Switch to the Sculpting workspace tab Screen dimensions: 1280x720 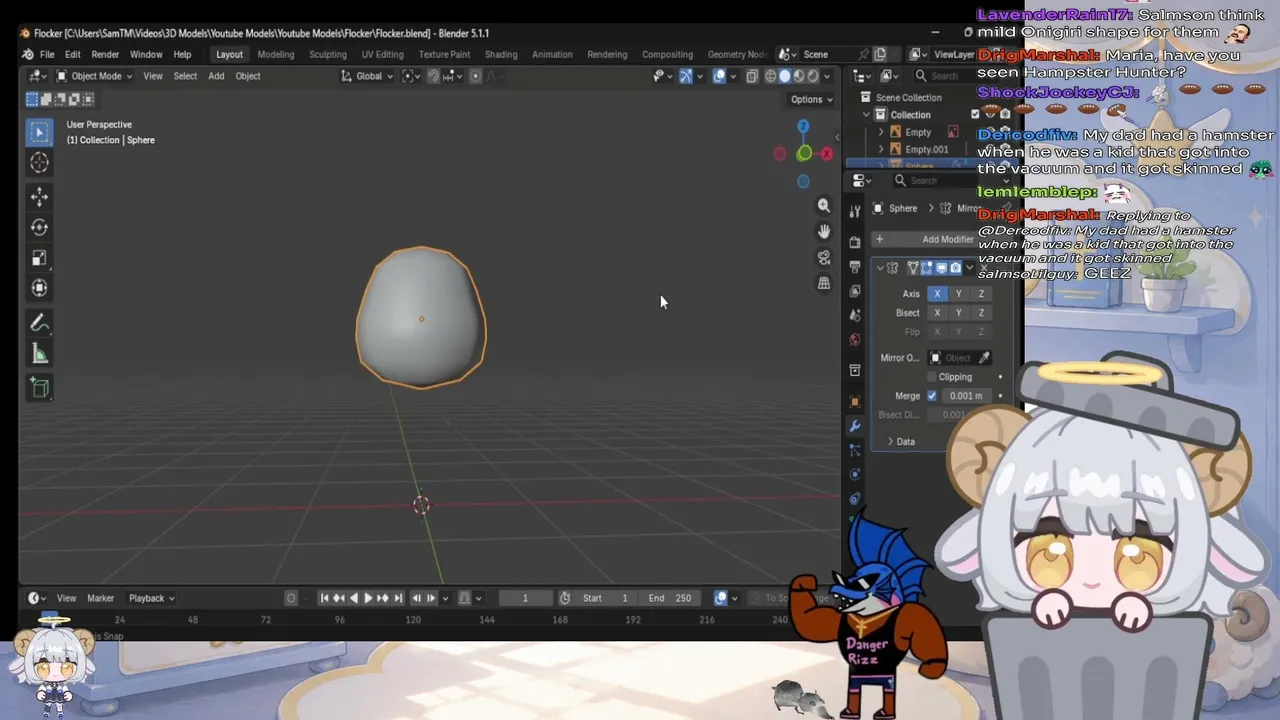pyautogui.click(x=328, y=54)
